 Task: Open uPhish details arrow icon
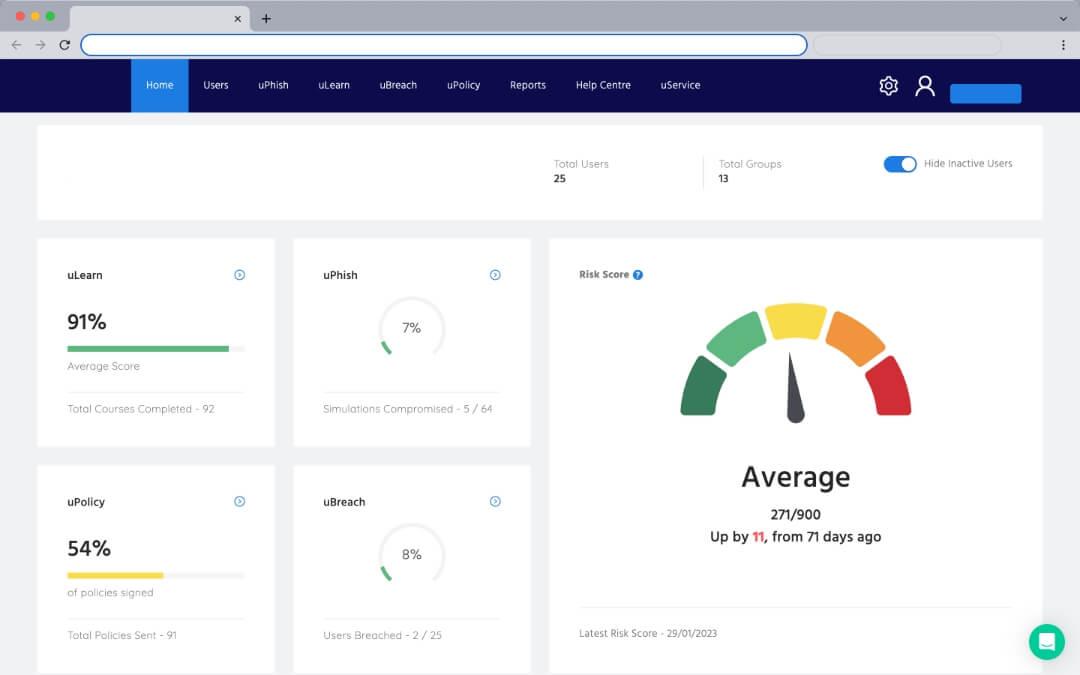pyautogui.click(x=495, y=275)
